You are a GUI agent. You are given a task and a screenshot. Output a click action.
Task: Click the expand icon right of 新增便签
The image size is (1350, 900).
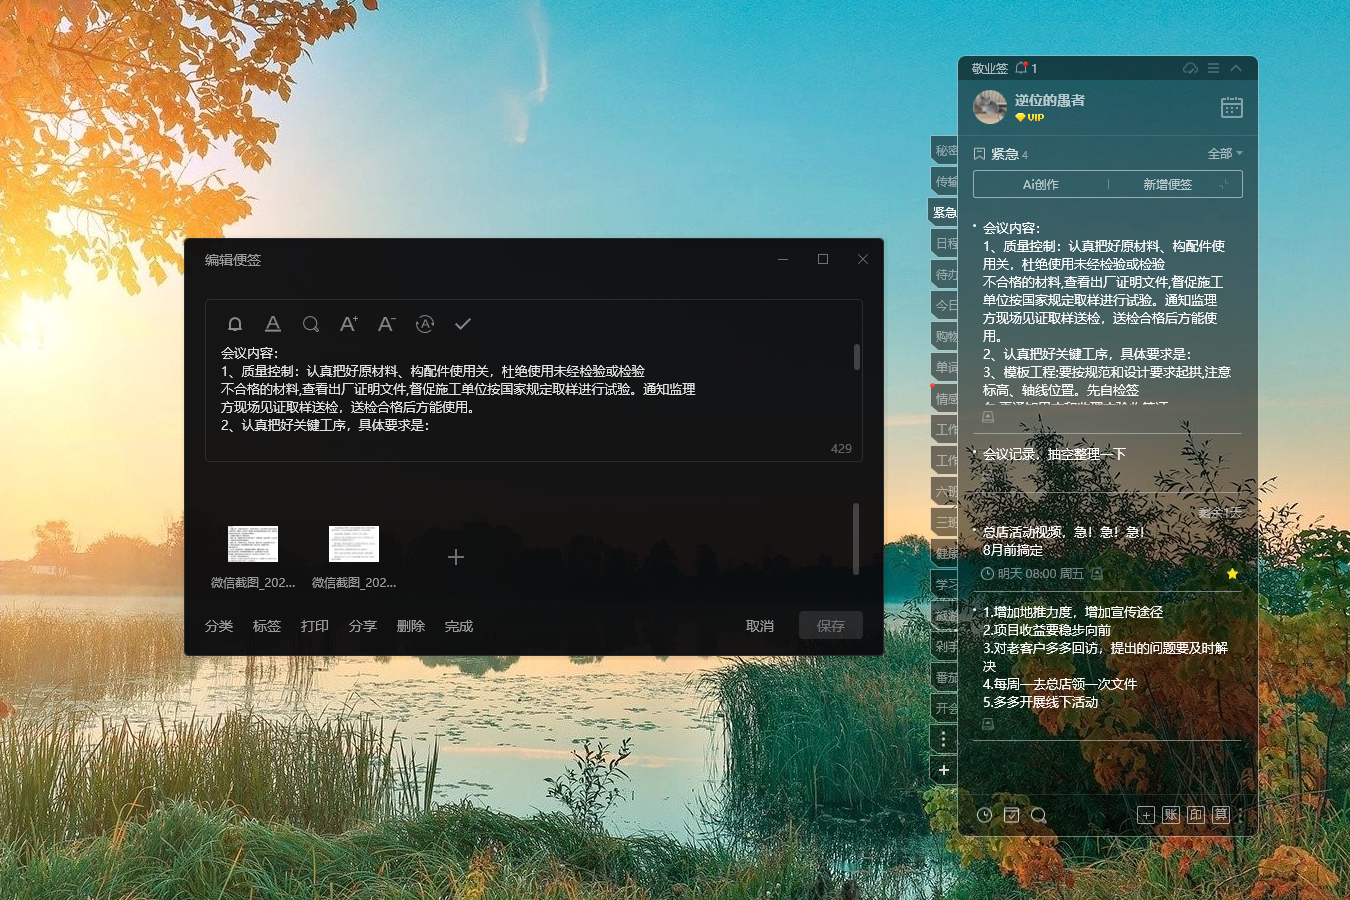1225,184
